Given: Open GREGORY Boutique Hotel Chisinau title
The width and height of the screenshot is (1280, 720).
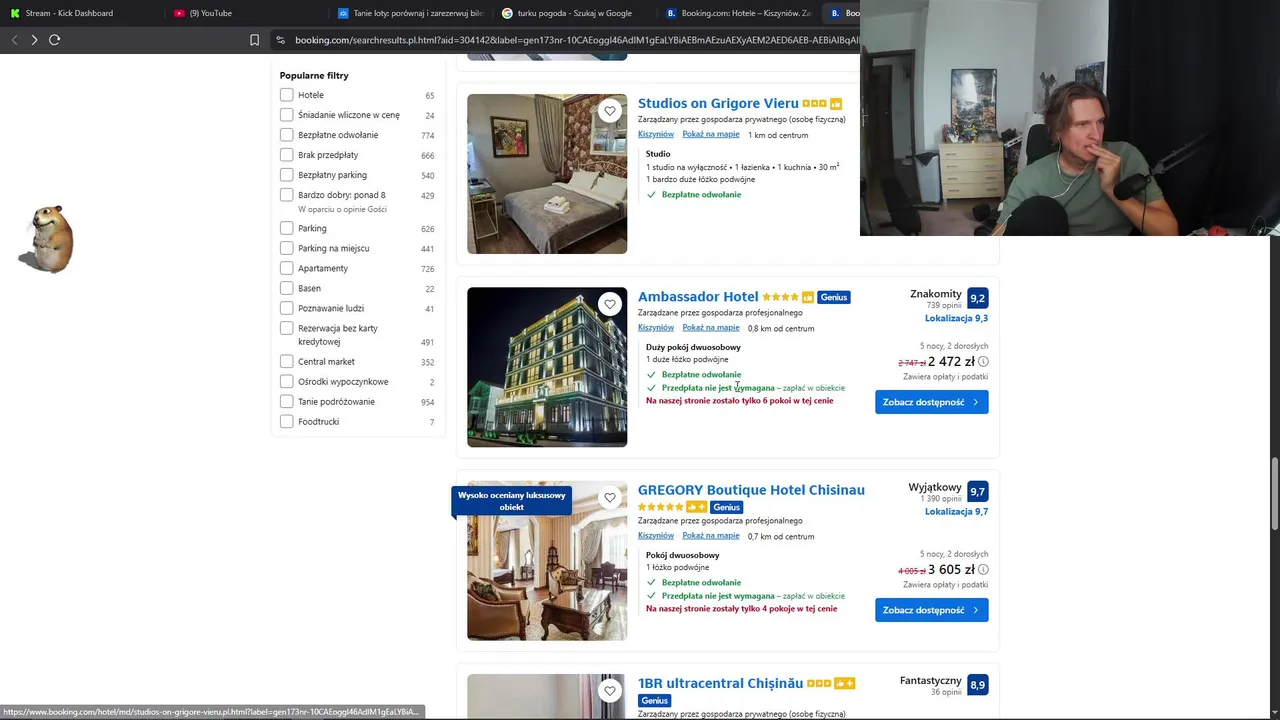Looking at the screenshot, I should [751, 490].
